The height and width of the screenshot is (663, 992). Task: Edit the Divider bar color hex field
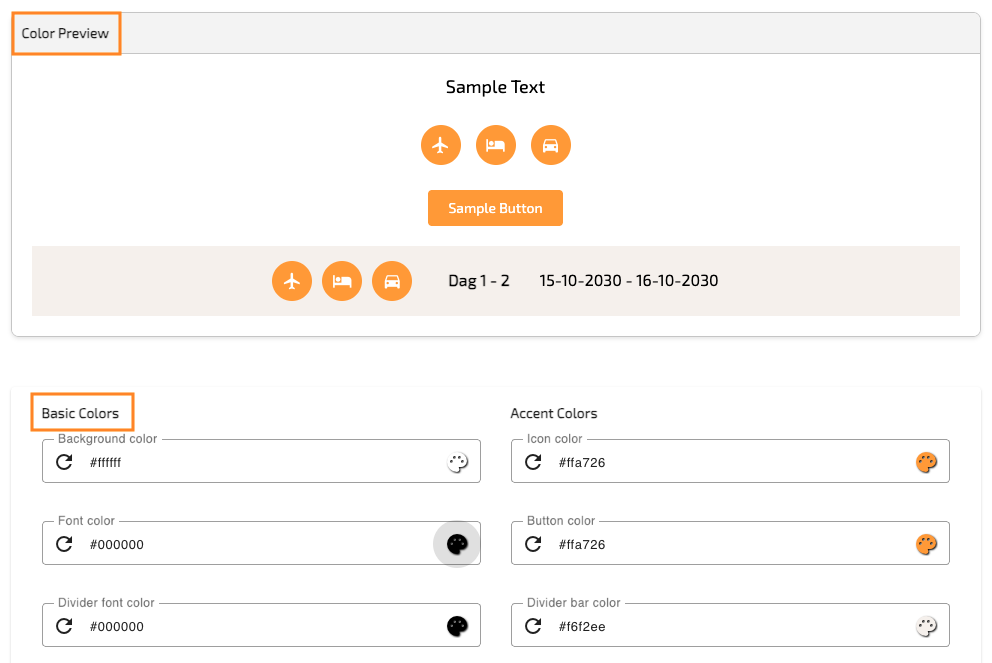pos(731,626)
